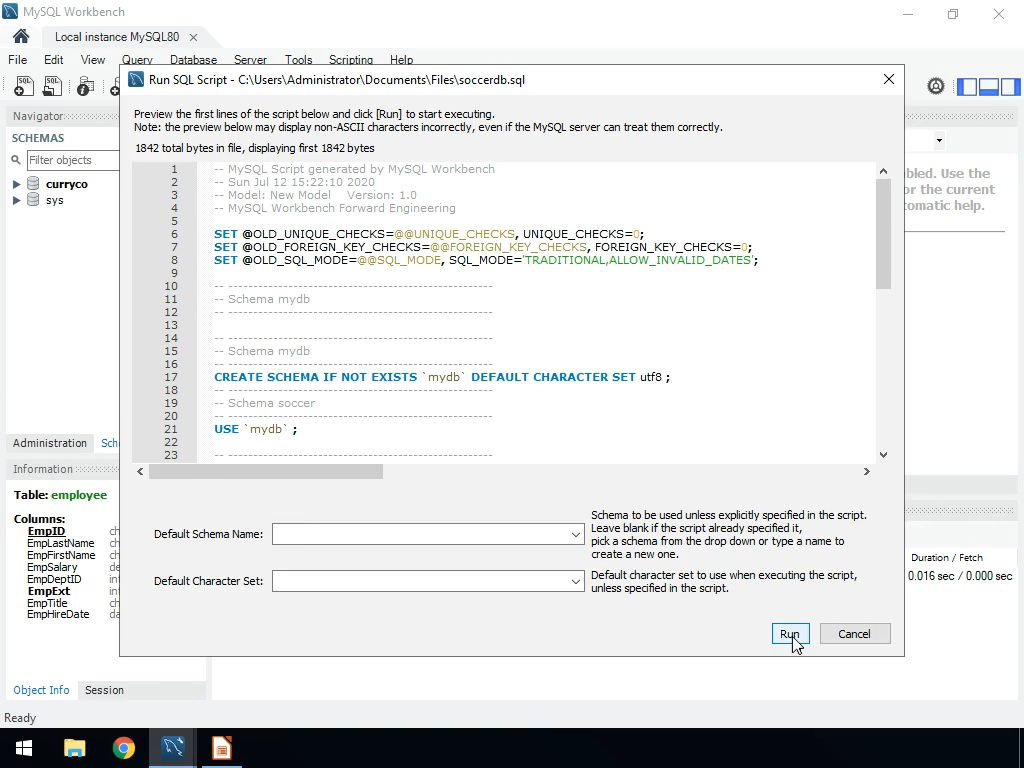The image size is (1024, 768).
Task: Click the curryco database icon
Action: (x=33, y=184)
